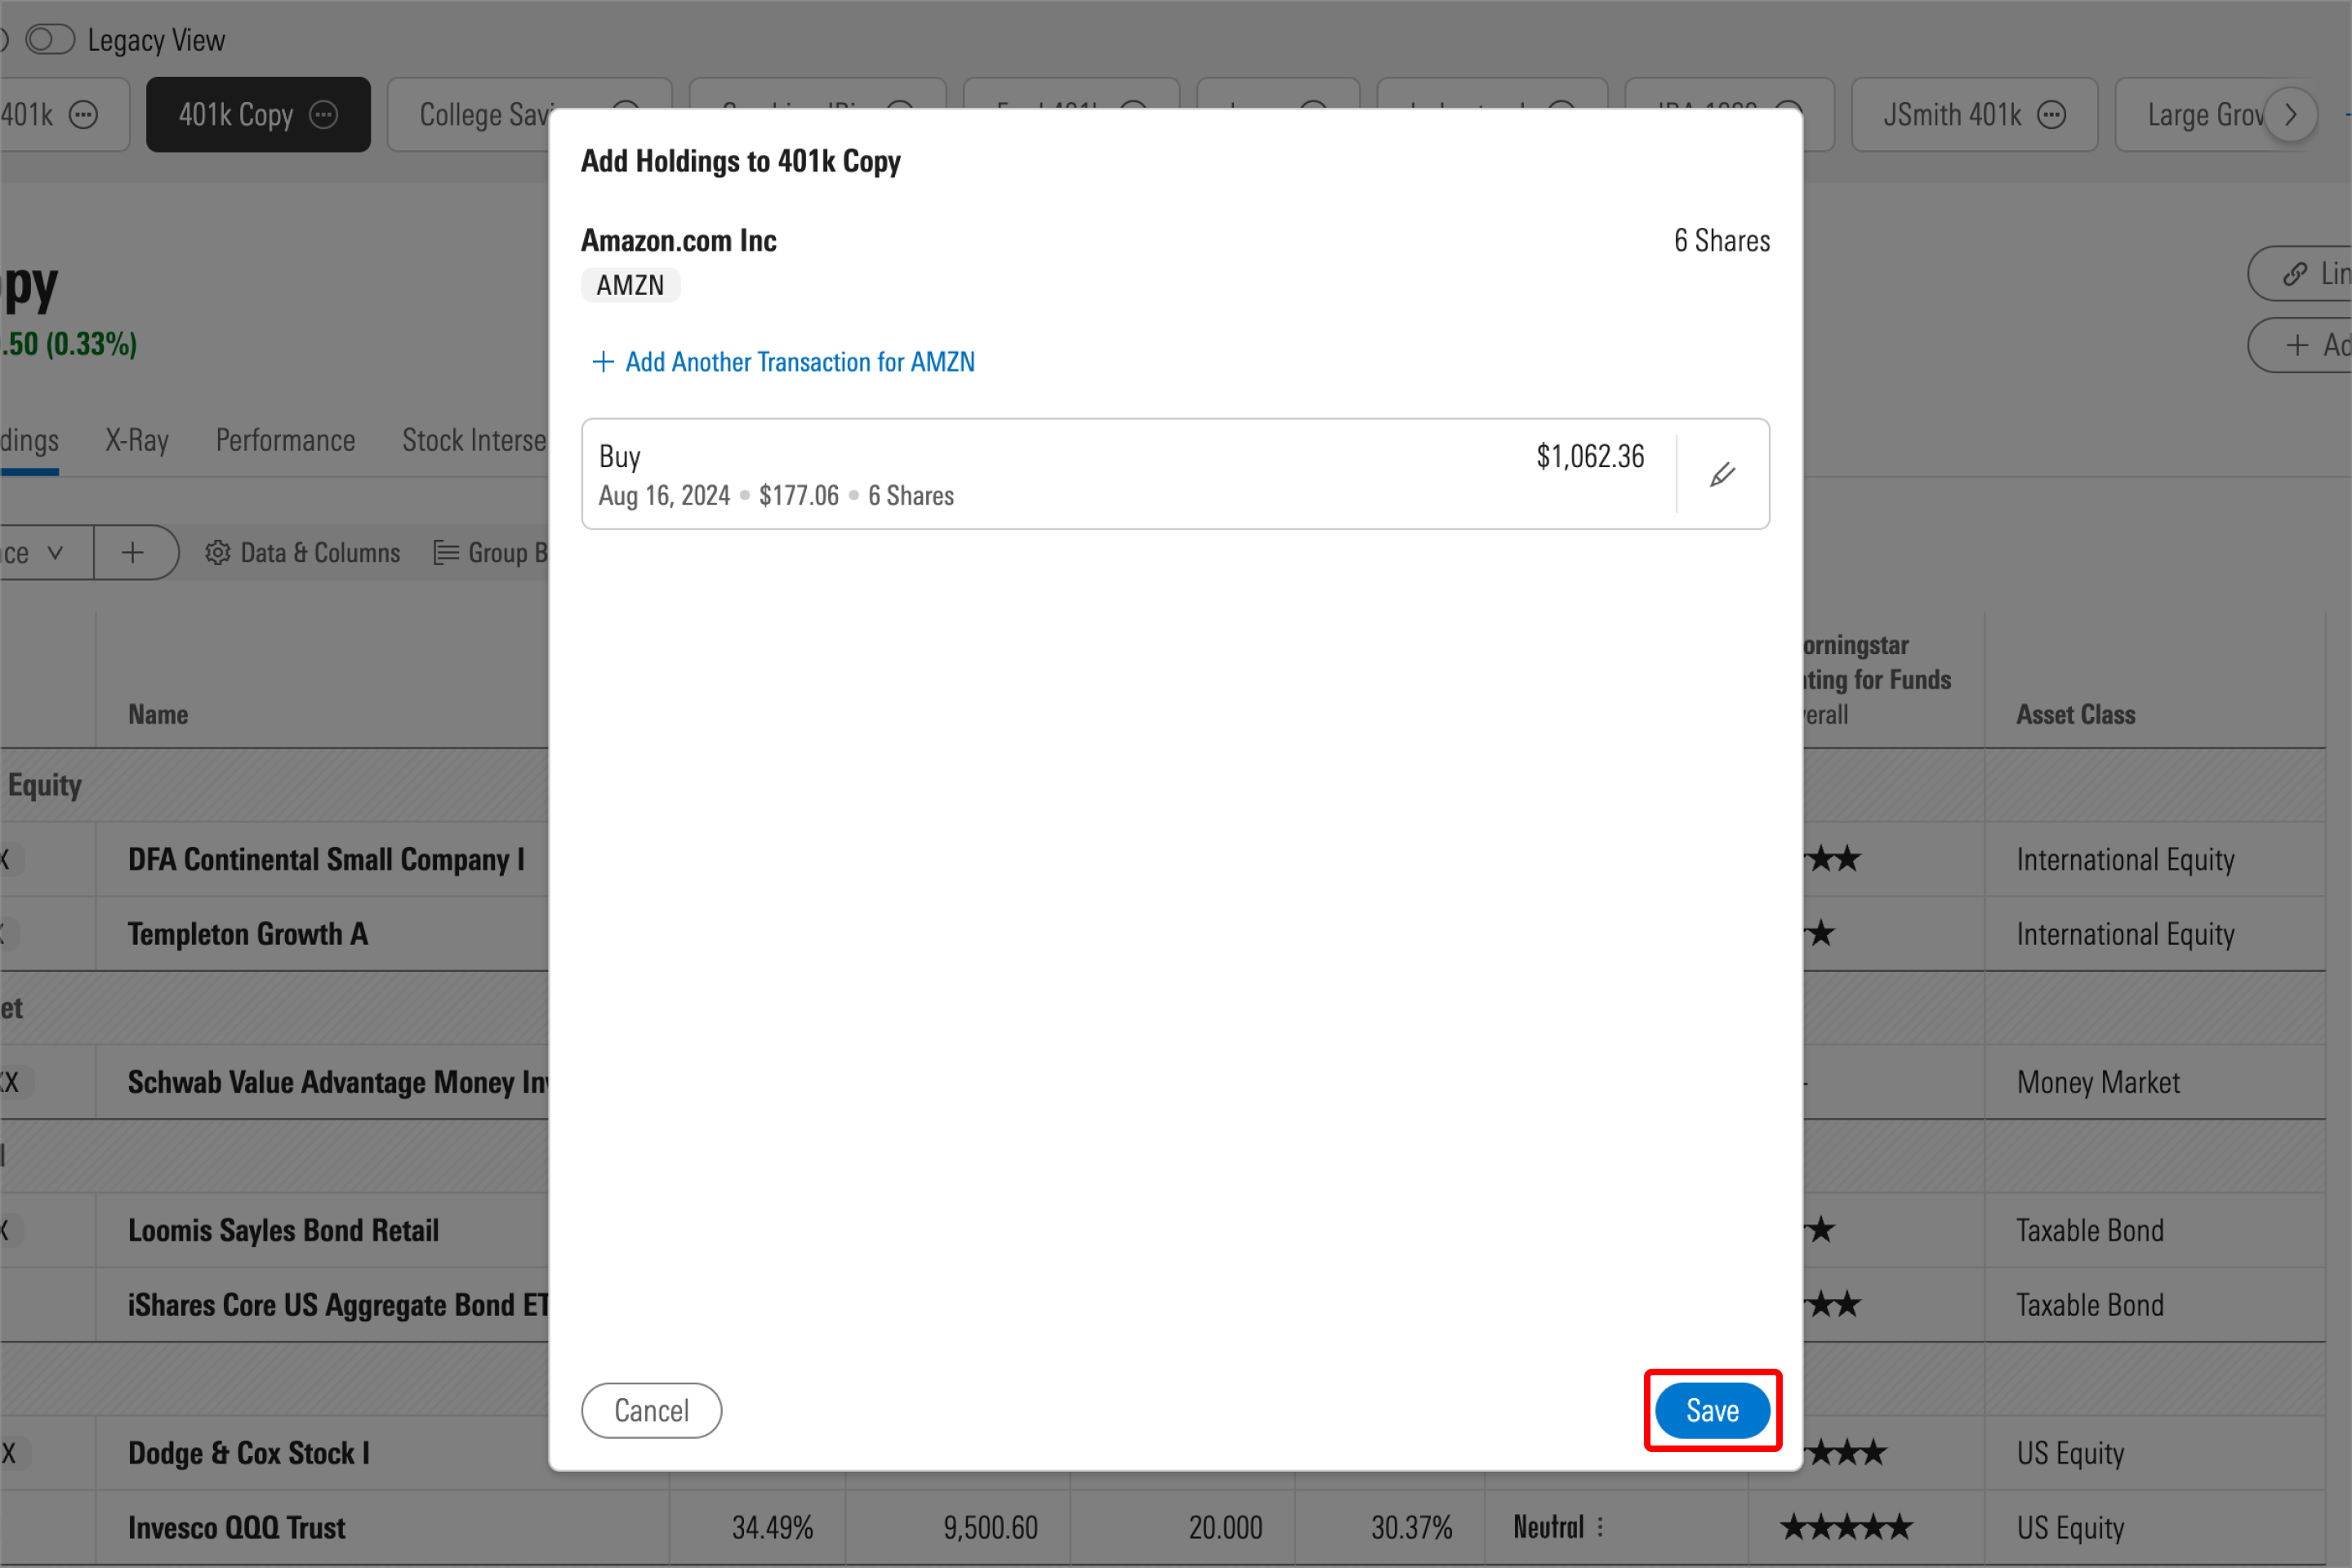
Task: Toggle the Legacy View switch
Action: (50, 40)
